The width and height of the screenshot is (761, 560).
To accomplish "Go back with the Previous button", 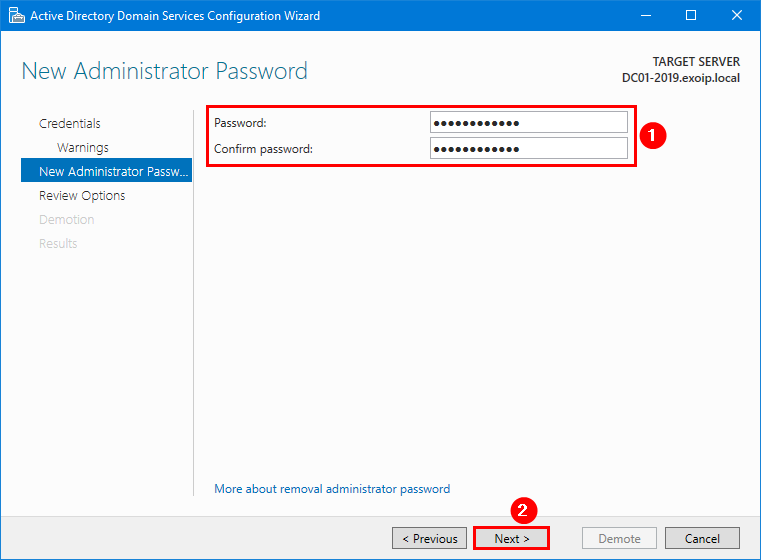I will pos(430,538).
